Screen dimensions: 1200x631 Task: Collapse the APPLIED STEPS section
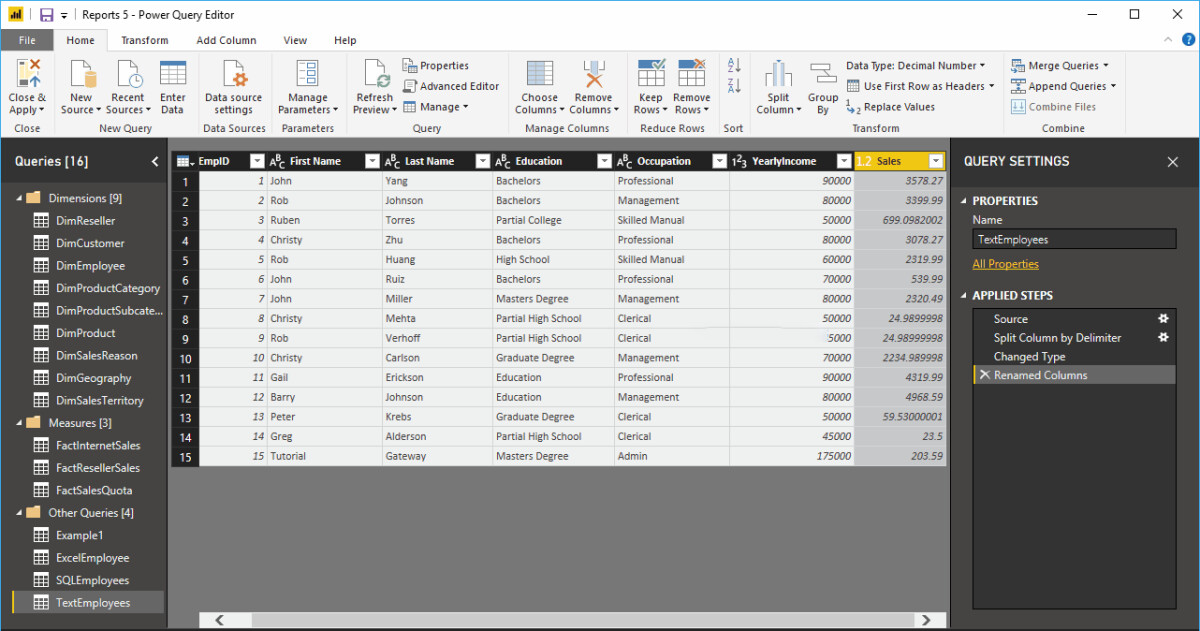(964, 296)
